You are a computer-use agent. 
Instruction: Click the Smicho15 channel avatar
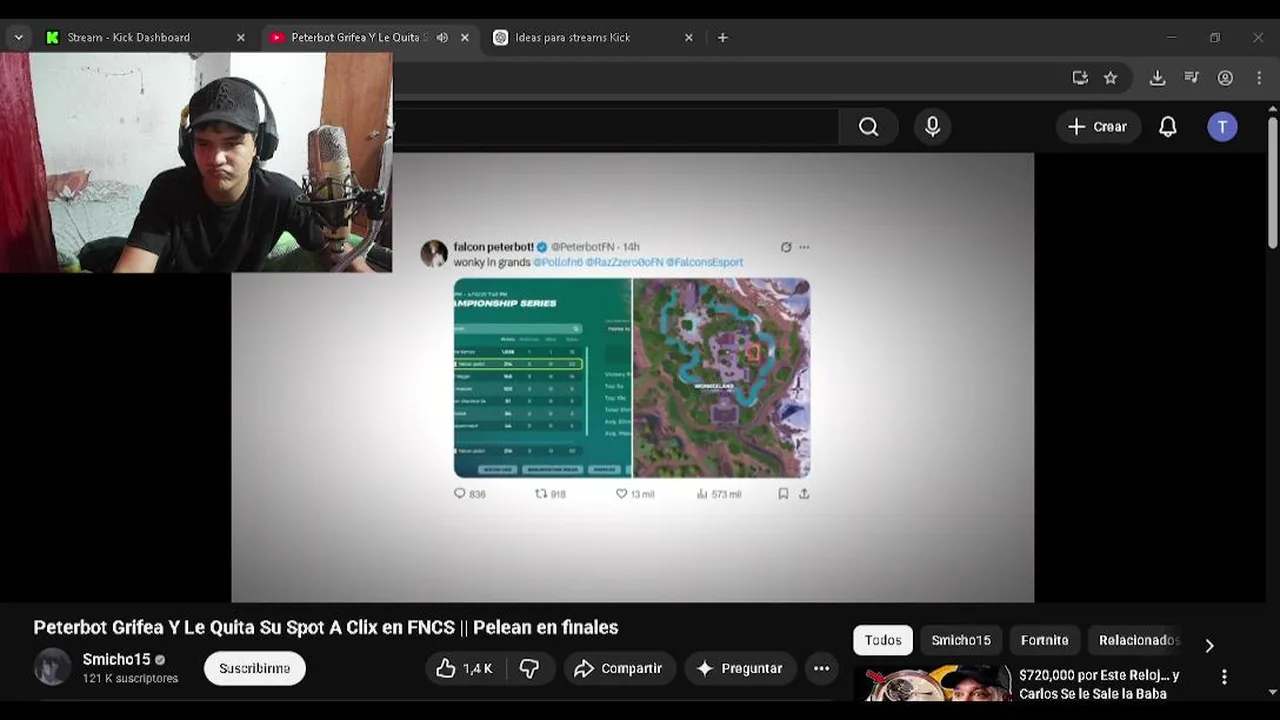tap(52, 667)
